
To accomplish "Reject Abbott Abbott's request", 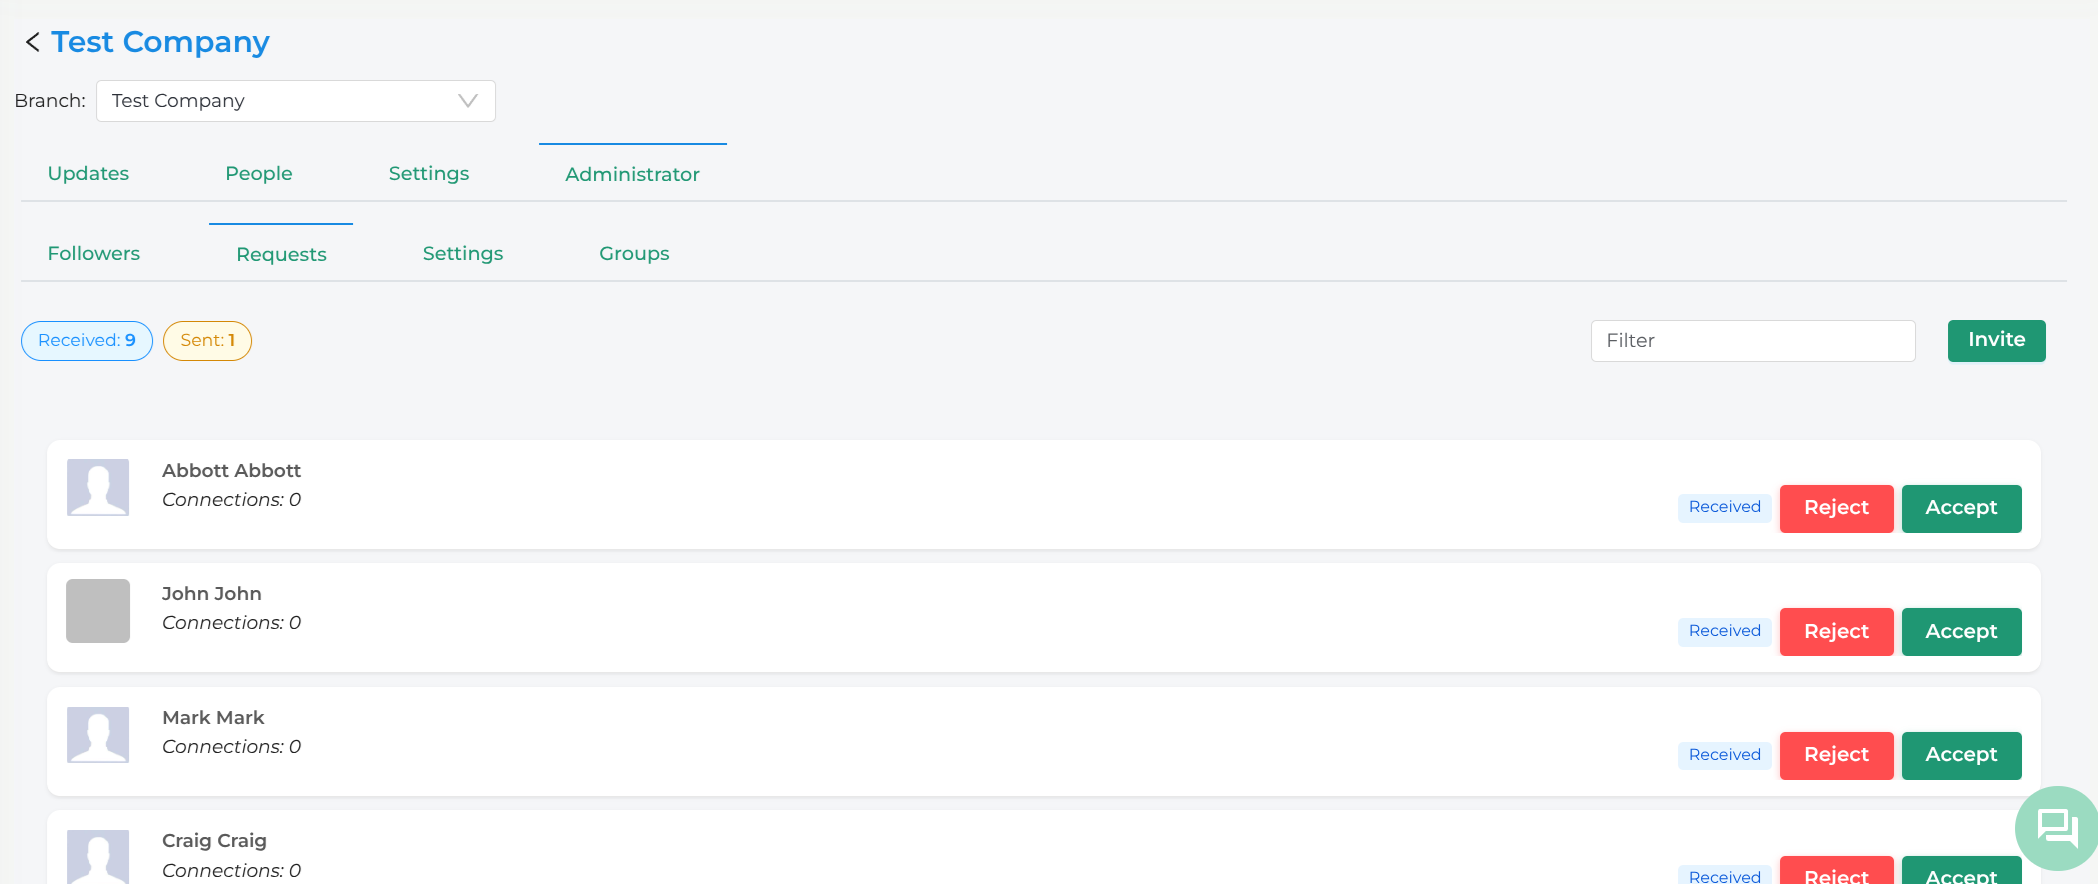I will 1836,508.
